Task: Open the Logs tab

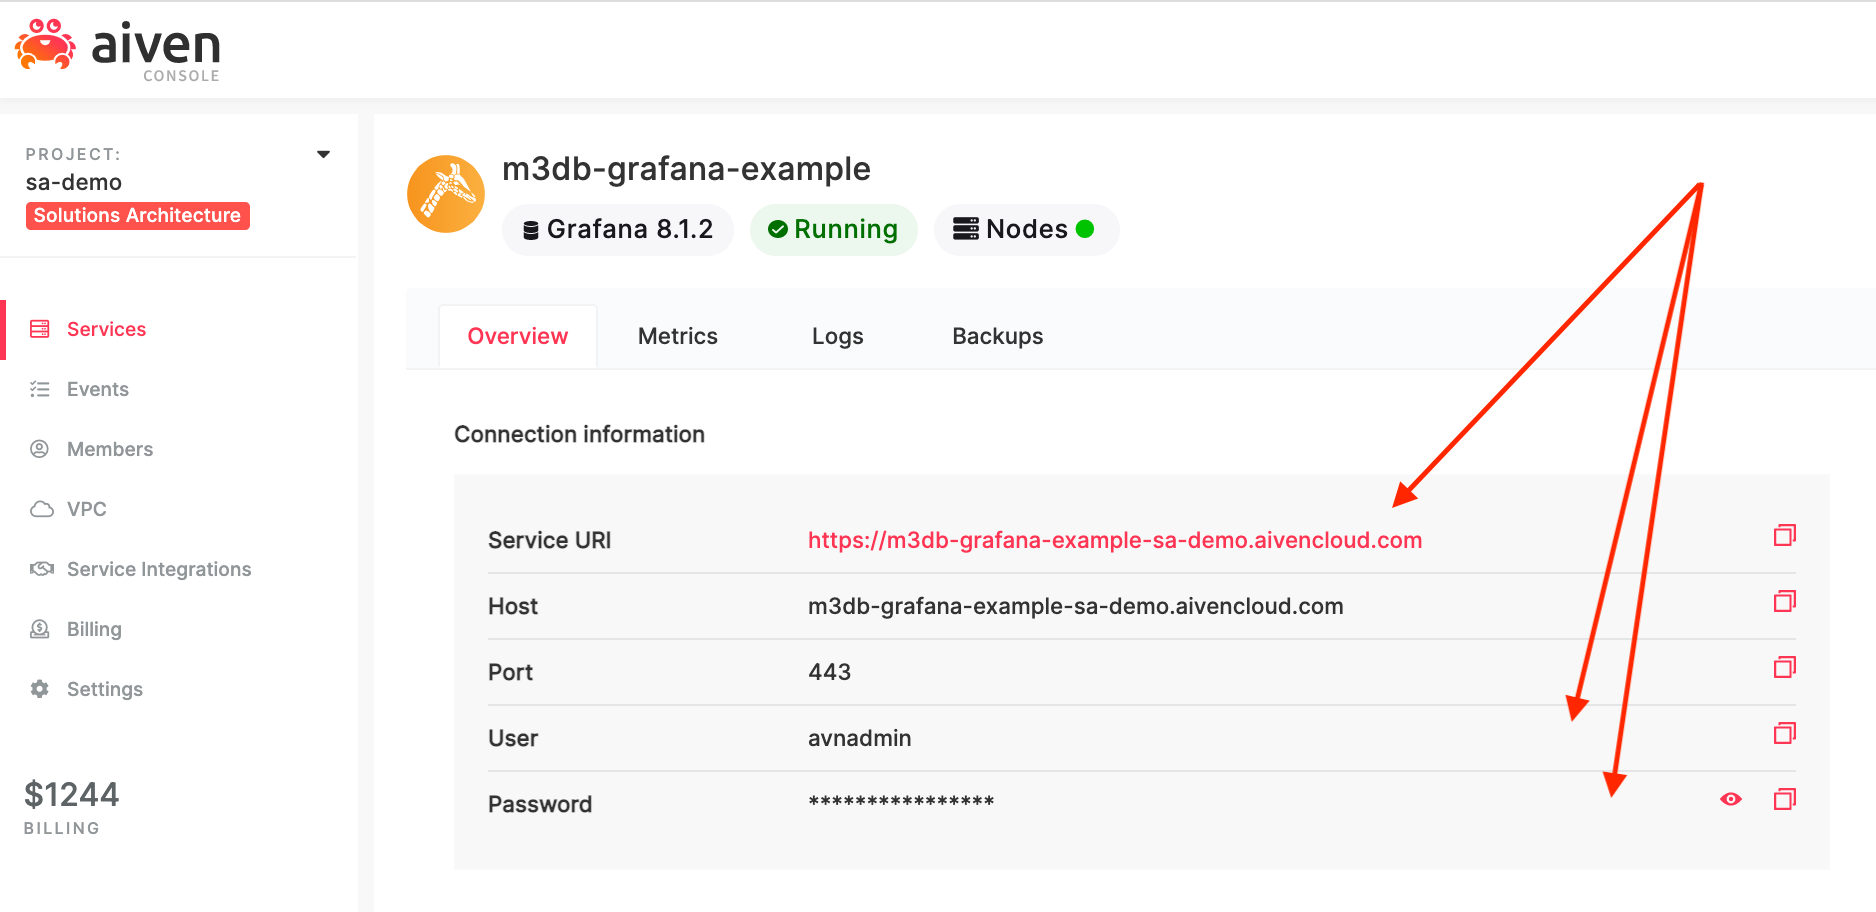Action: click(x=838, y=337)
